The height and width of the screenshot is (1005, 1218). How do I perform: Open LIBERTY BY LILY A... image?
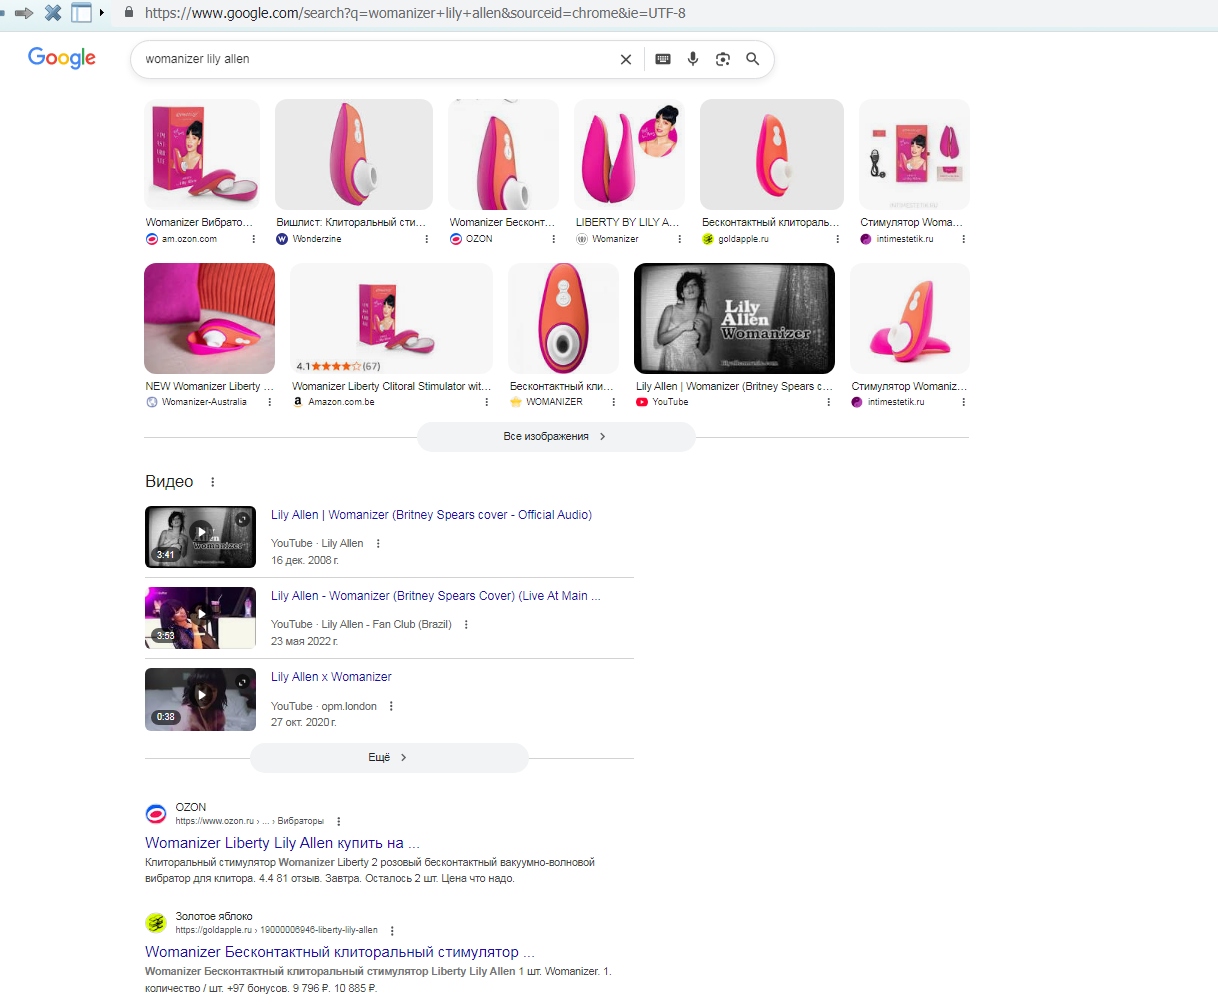629,154
